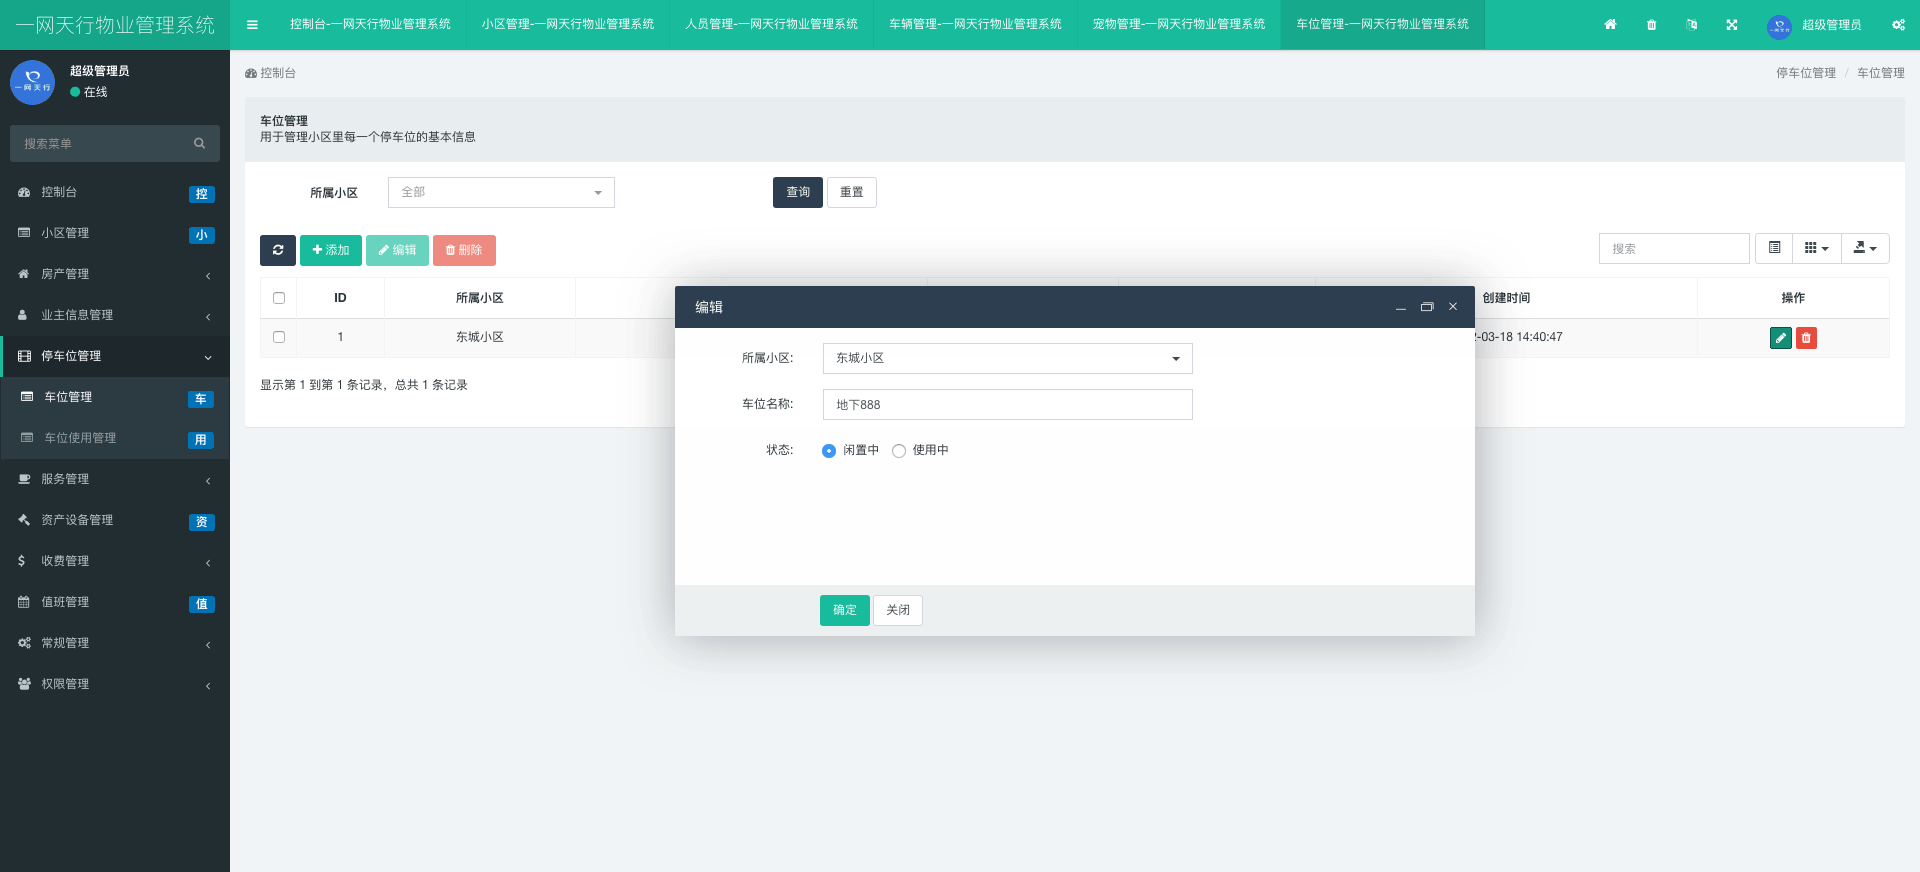Select the 使用中 radio button
The height and width of the screenshot is (872, 1920).
tap(899, 451)
